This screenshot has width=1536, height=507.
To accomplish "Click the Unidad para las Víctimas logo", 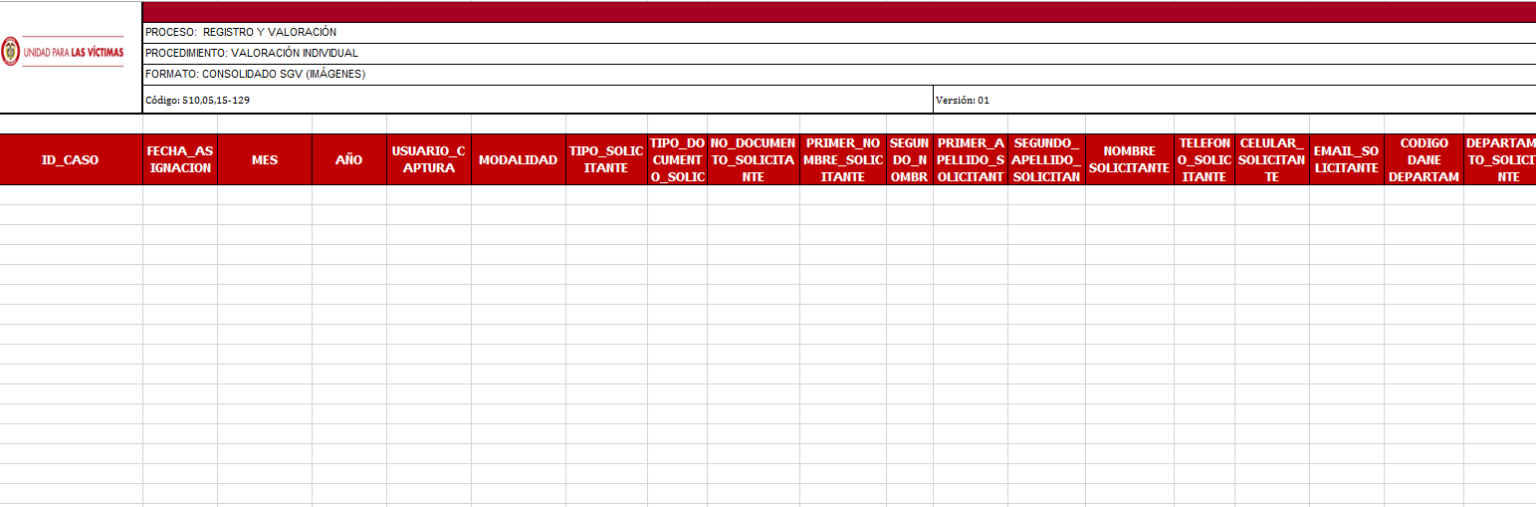I will (x=70, y=52).
